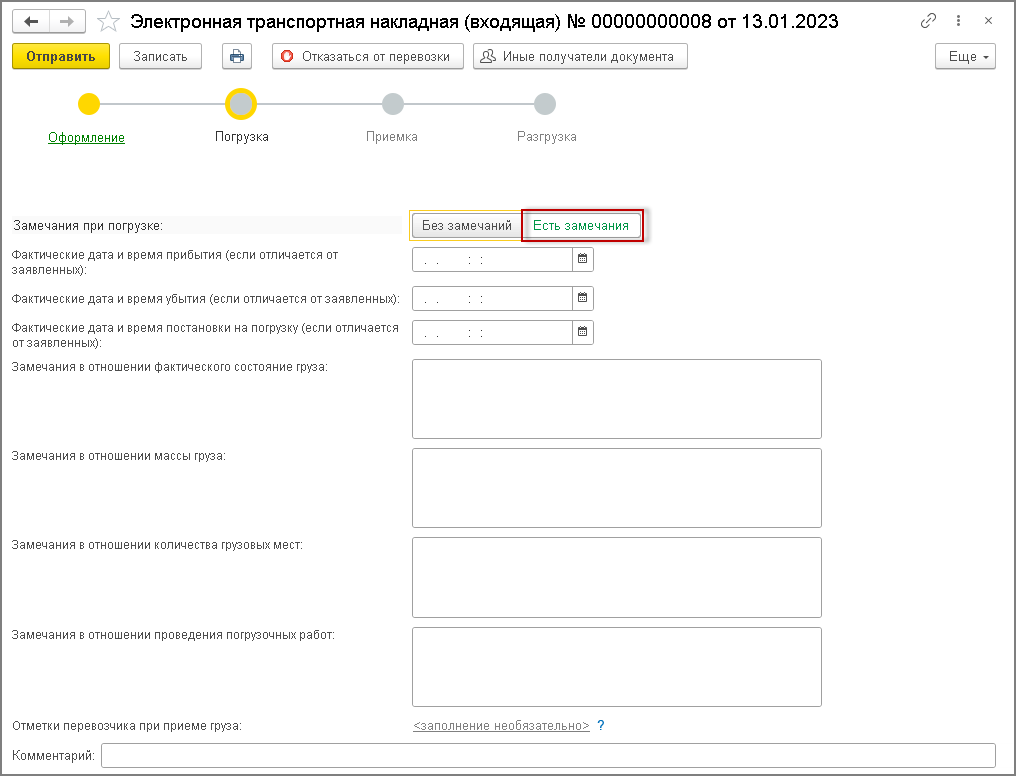Open calendar for loading placement date
Screen dimensions: 1016x776
tap(583, 332)
